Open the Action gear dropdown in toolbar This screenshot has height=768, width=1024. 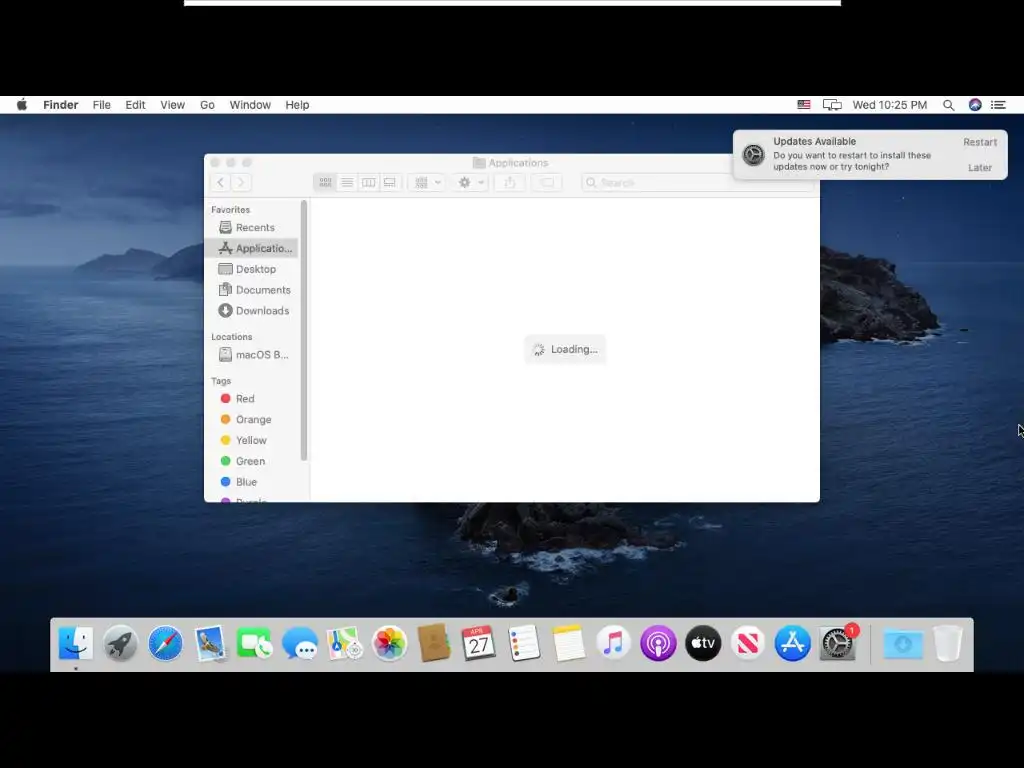tap(470, 182)
